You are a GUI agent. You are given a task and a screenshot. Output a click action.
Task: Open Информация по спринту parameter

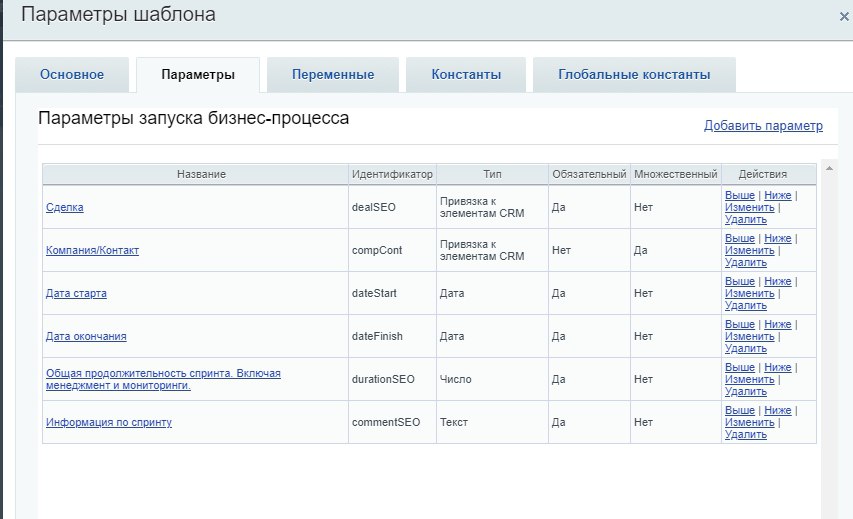[108, 422]
